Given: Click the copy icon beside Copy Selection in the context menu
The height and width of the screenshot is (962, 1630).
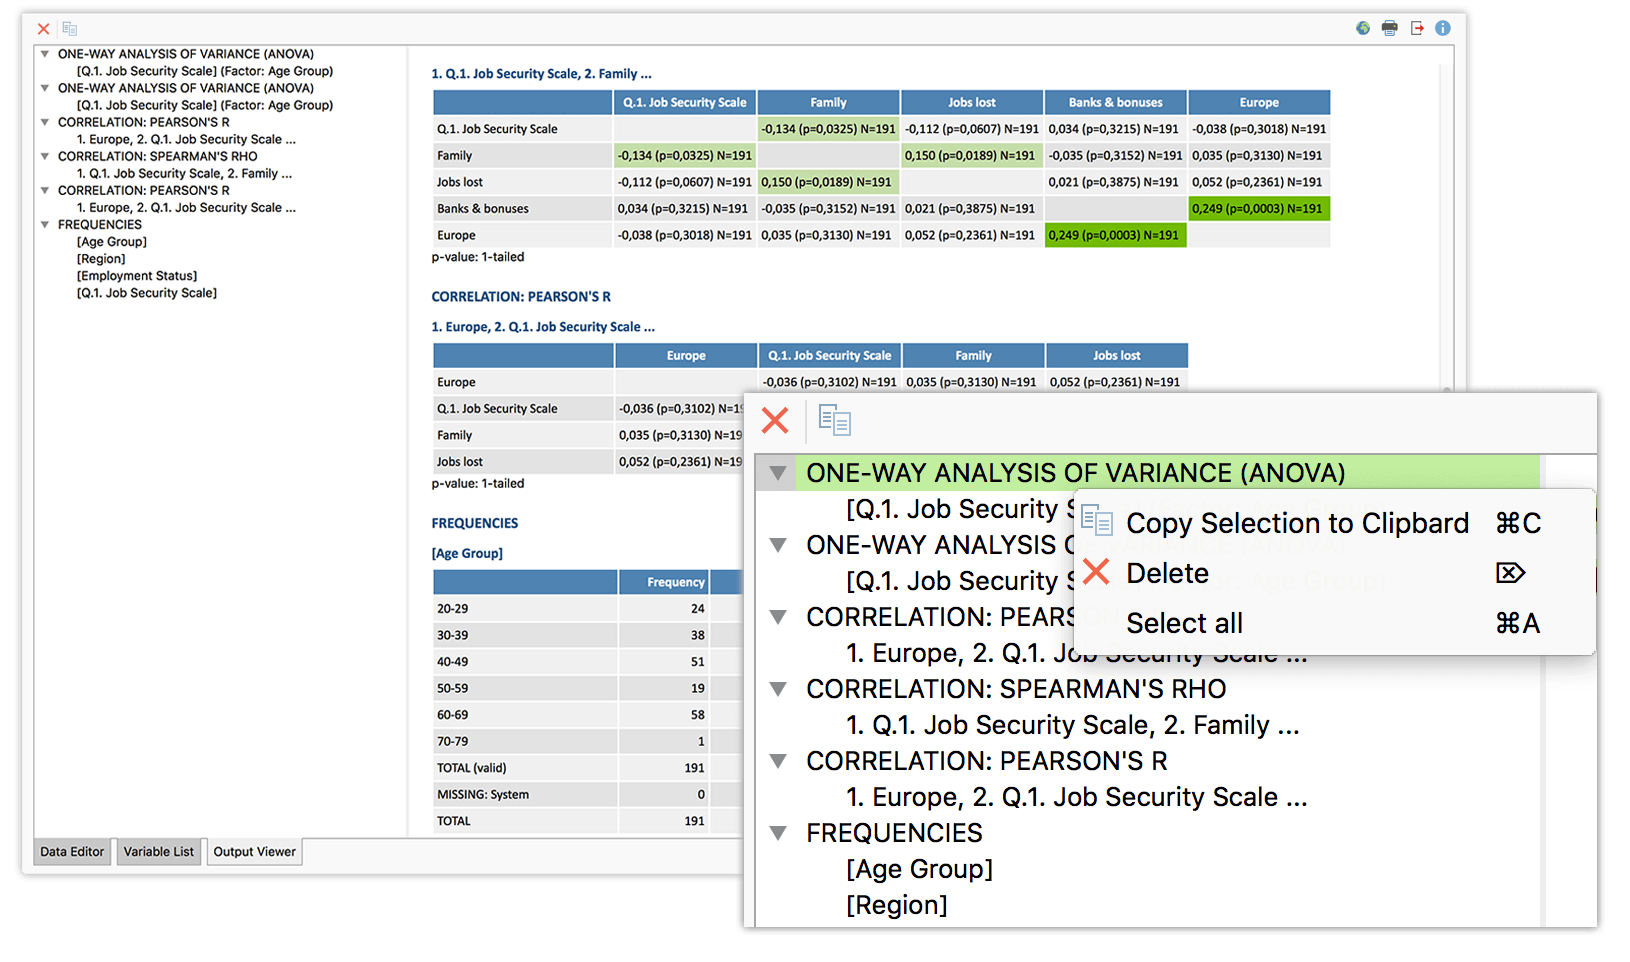Looking at the screenshot, I should (x=1097, y=522).
